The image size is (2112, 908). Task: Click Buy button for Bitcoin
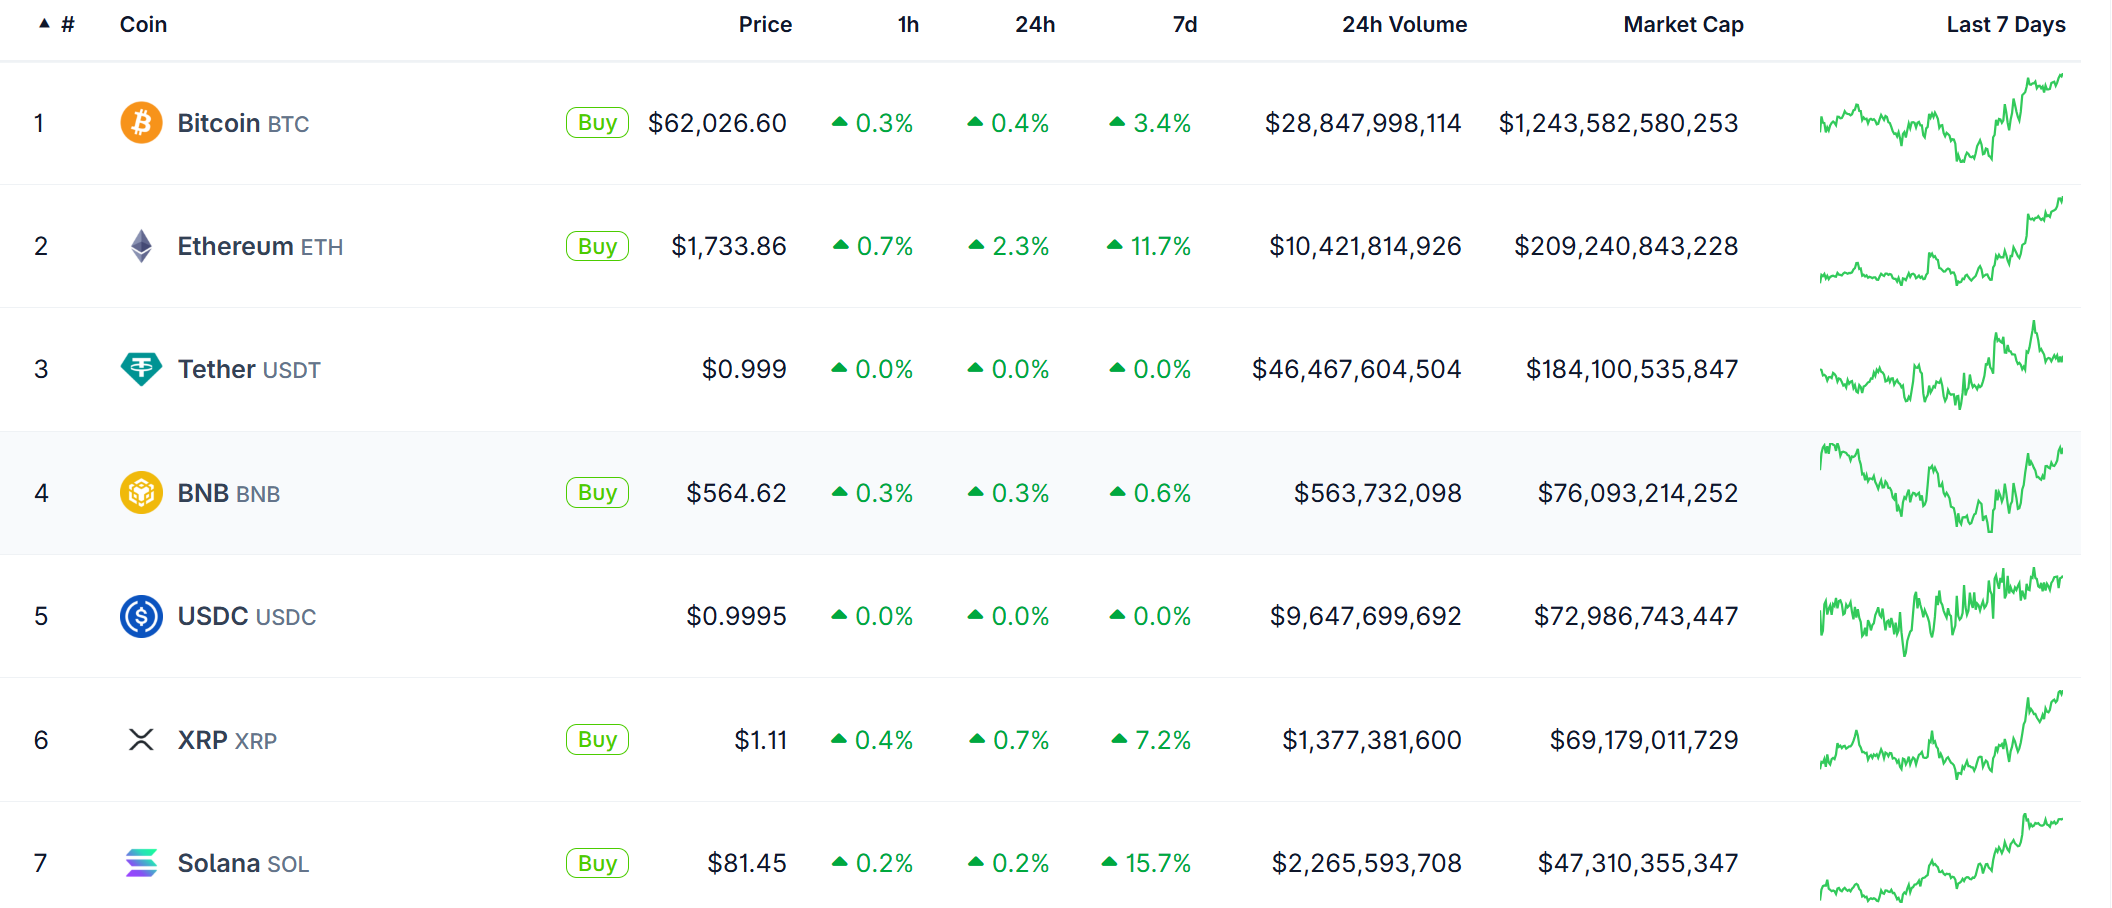(597, 123)
